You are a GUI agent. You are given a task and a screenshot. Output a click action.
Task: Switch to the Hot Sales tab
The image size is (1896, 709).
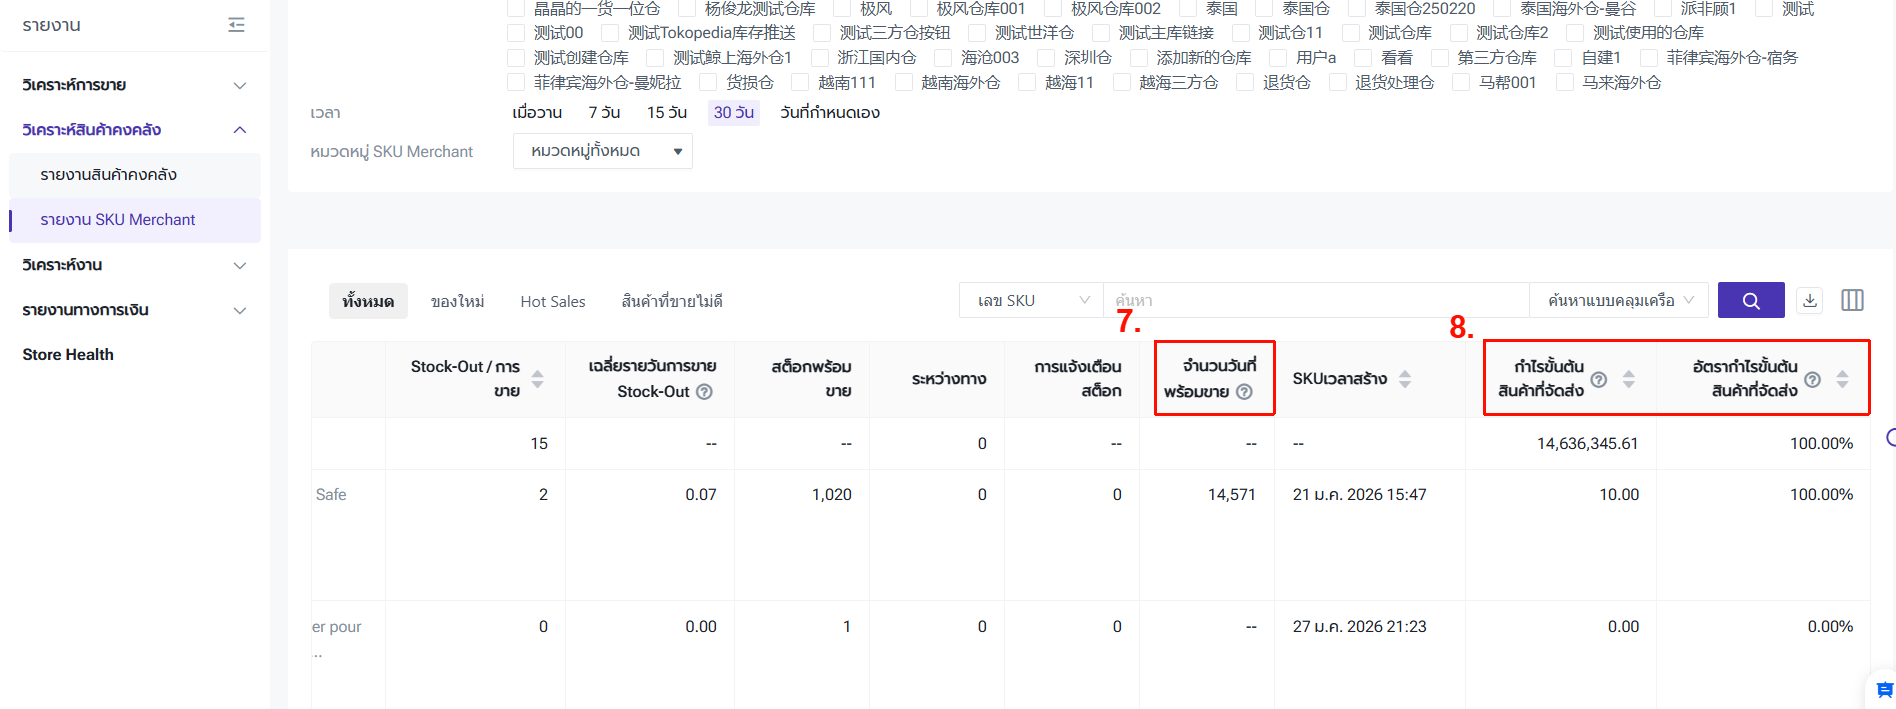[x=552, y=301]
